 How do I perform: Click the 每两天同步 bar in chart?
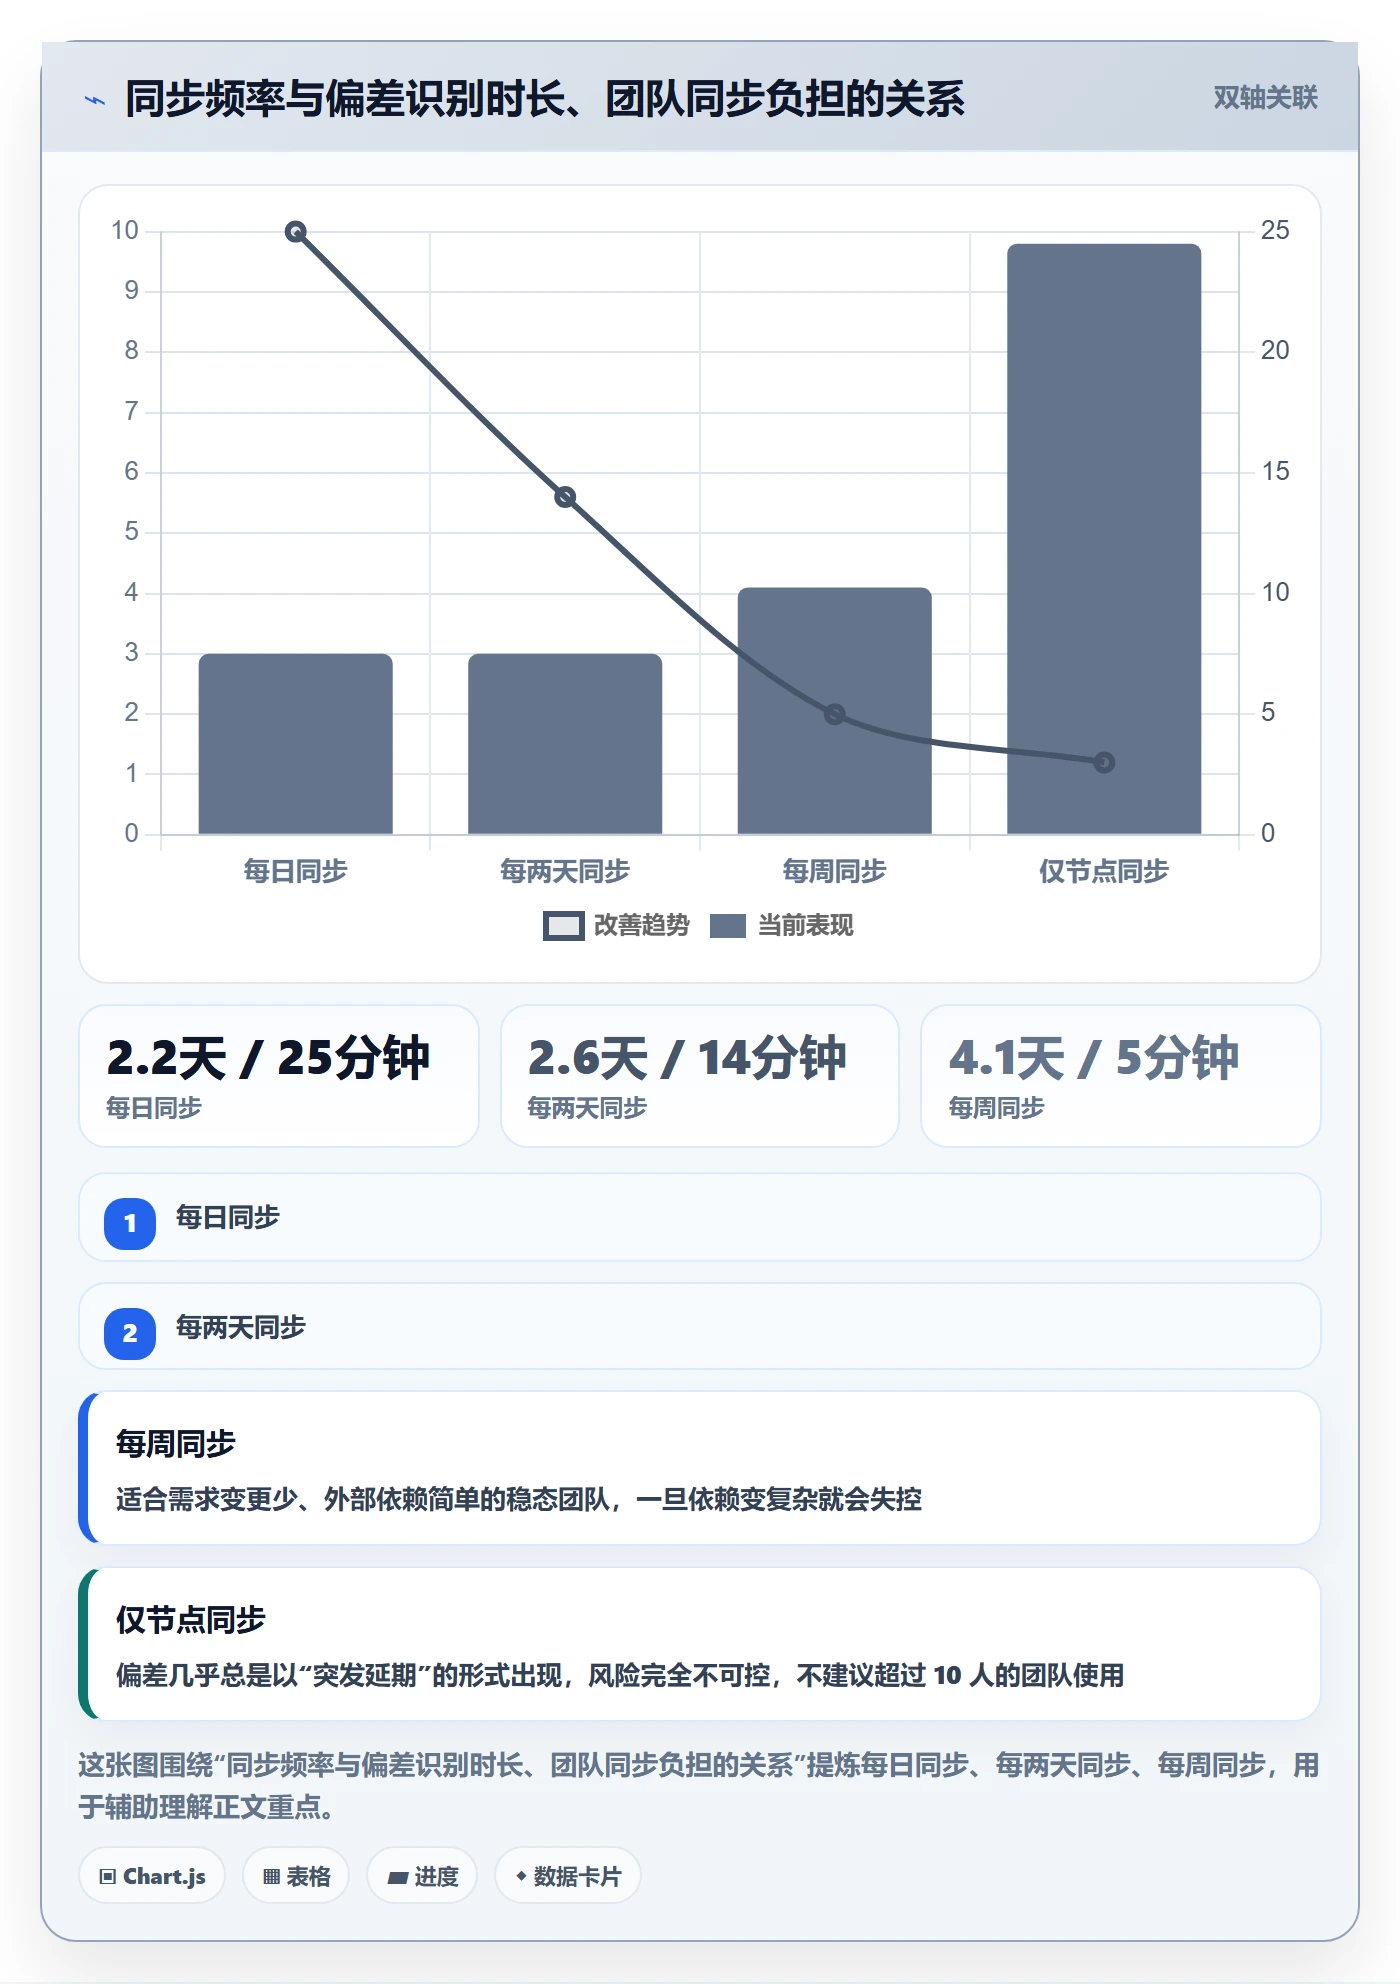565,744
